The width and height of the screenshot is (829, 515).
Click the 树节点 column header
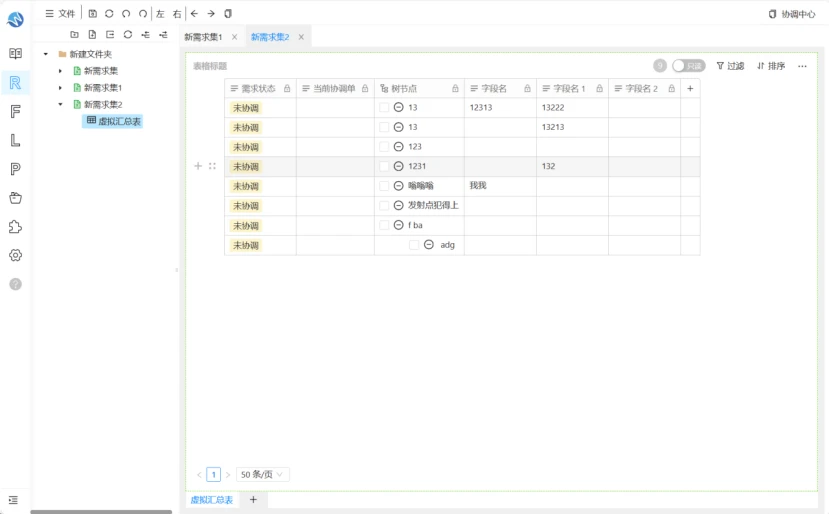[419, 89]
